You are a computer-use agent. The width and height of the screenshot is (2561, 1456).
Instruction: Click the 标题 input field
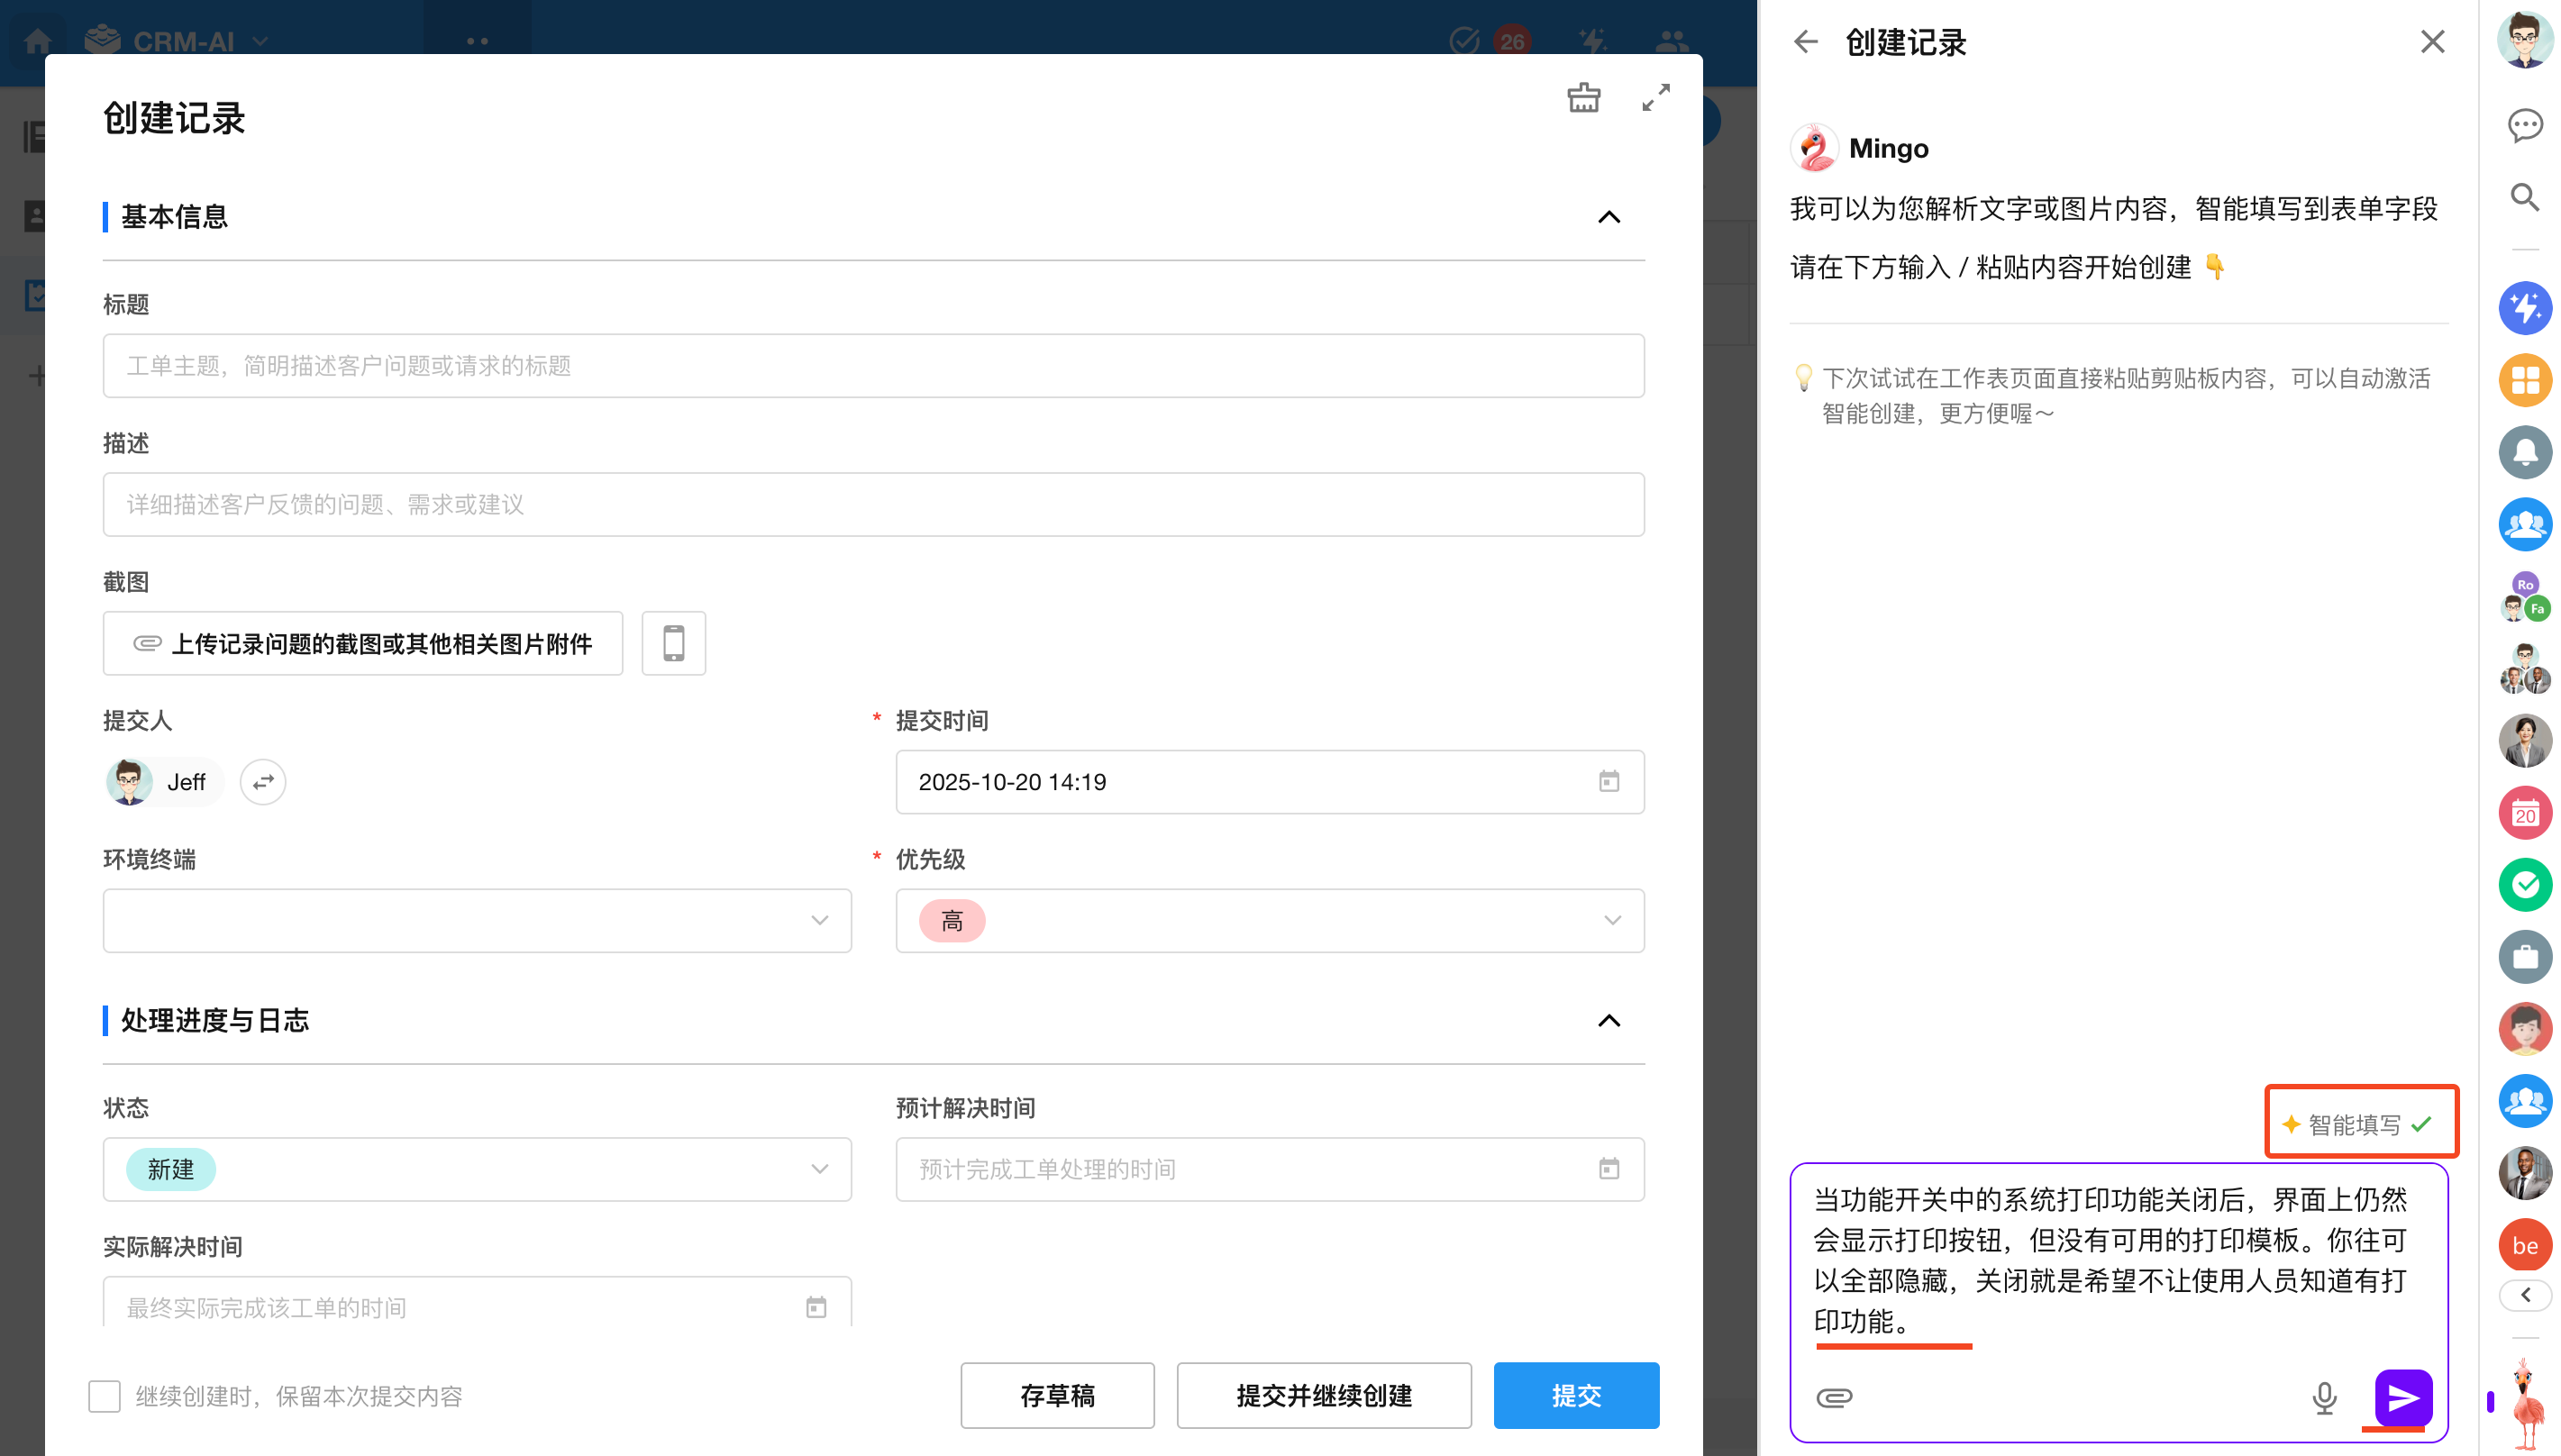click(x=873, y=366)
